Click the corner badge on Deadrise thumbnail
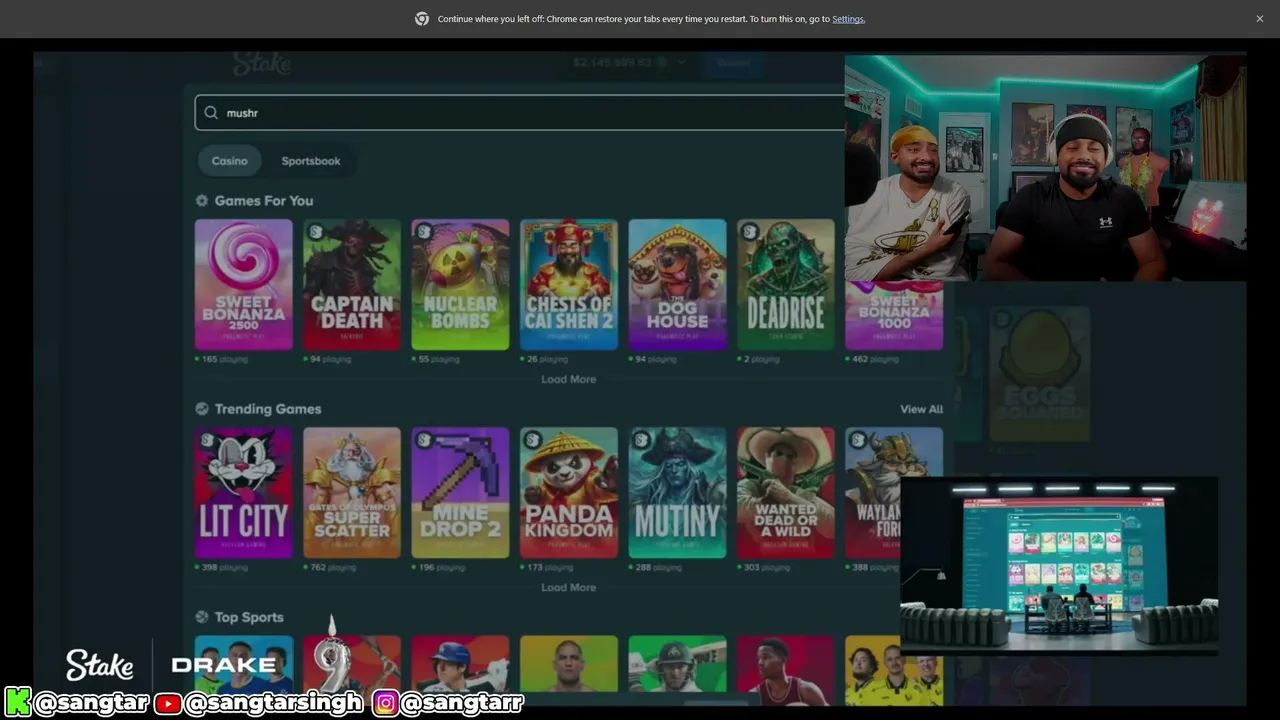Viewport: 1280px width, 720px height. click(x=750, y=232)
